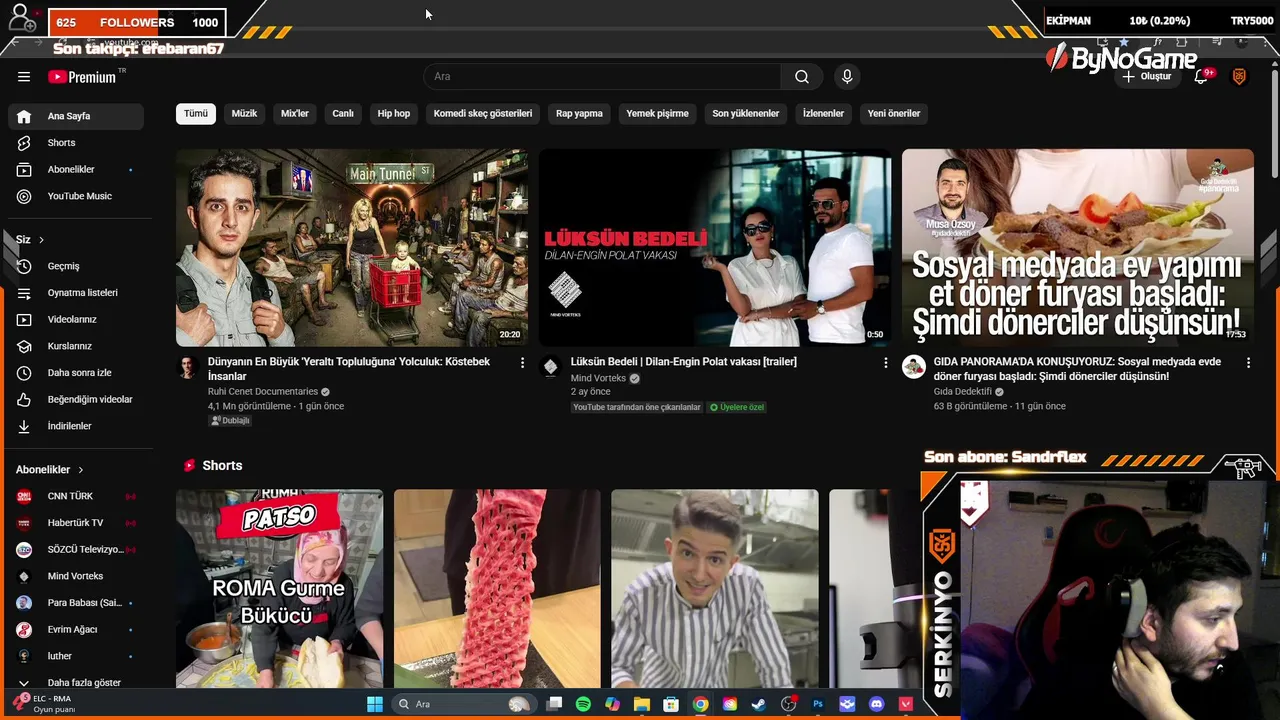Click the Windows taskbar search box
1280x720 pixels.
pos(463,704)
